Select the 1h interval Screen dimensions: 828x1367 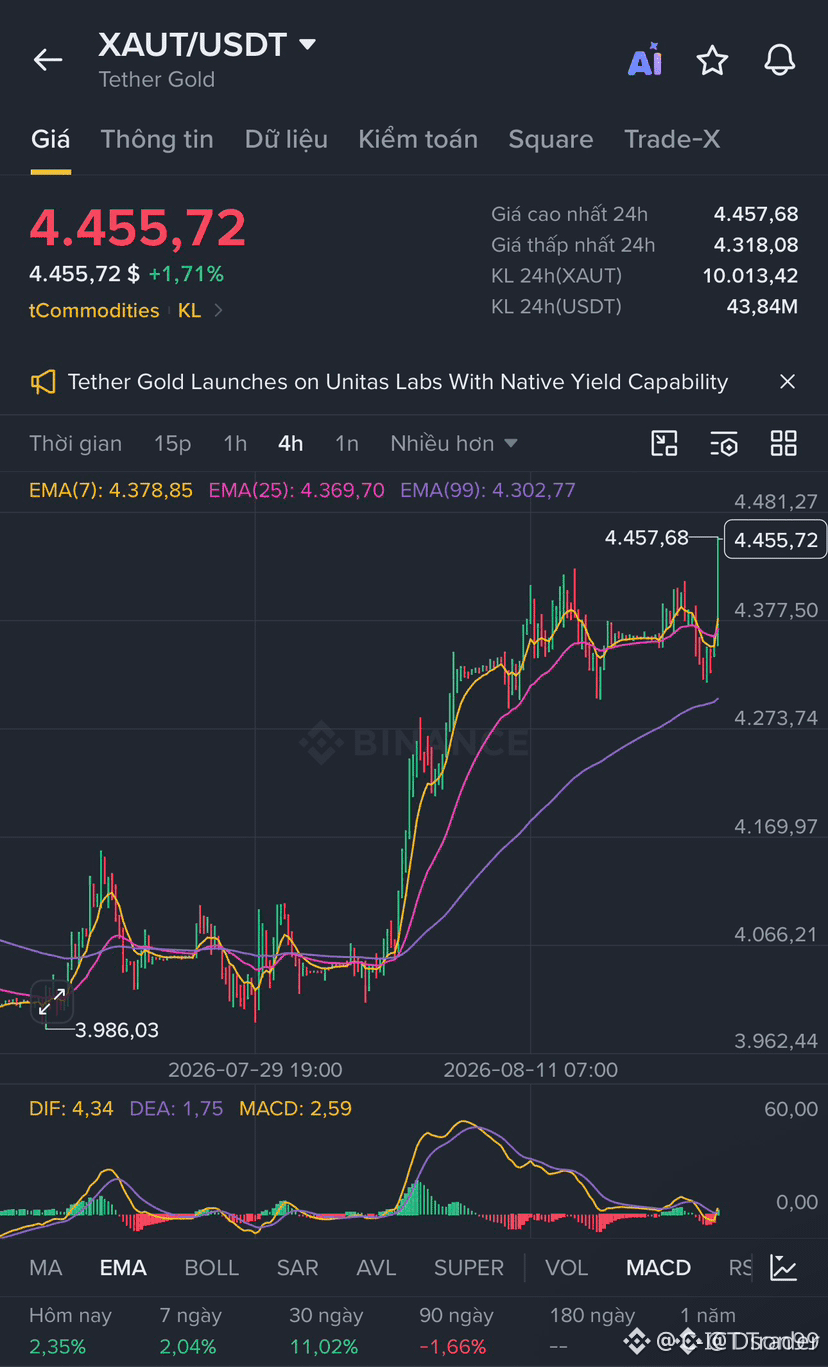pos(235,443)
